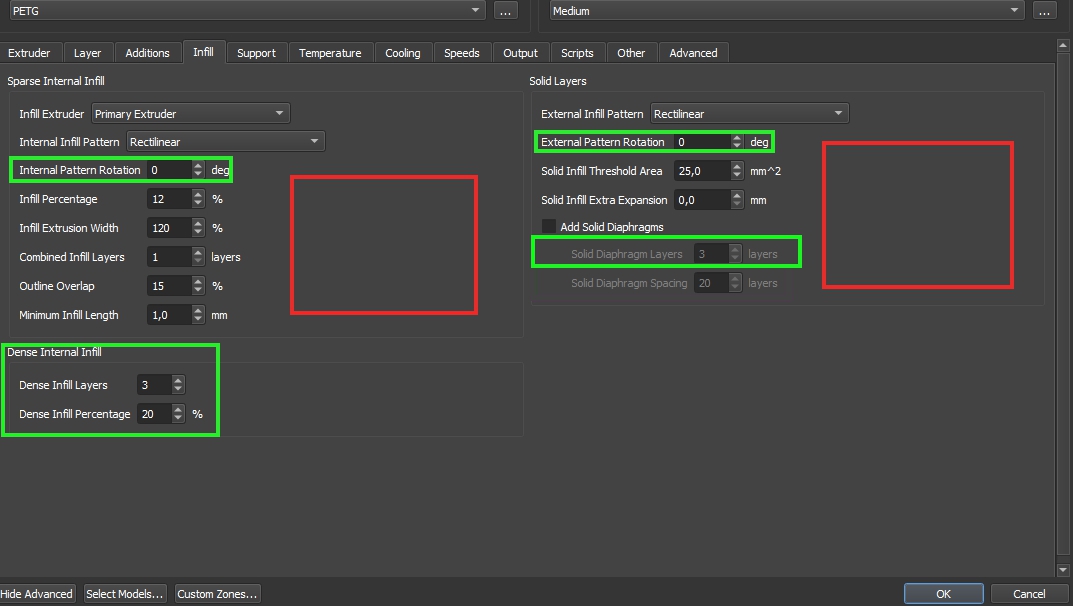1073x606 pixels.
Task: Open the Support settings tab
Action: (256, 53)
